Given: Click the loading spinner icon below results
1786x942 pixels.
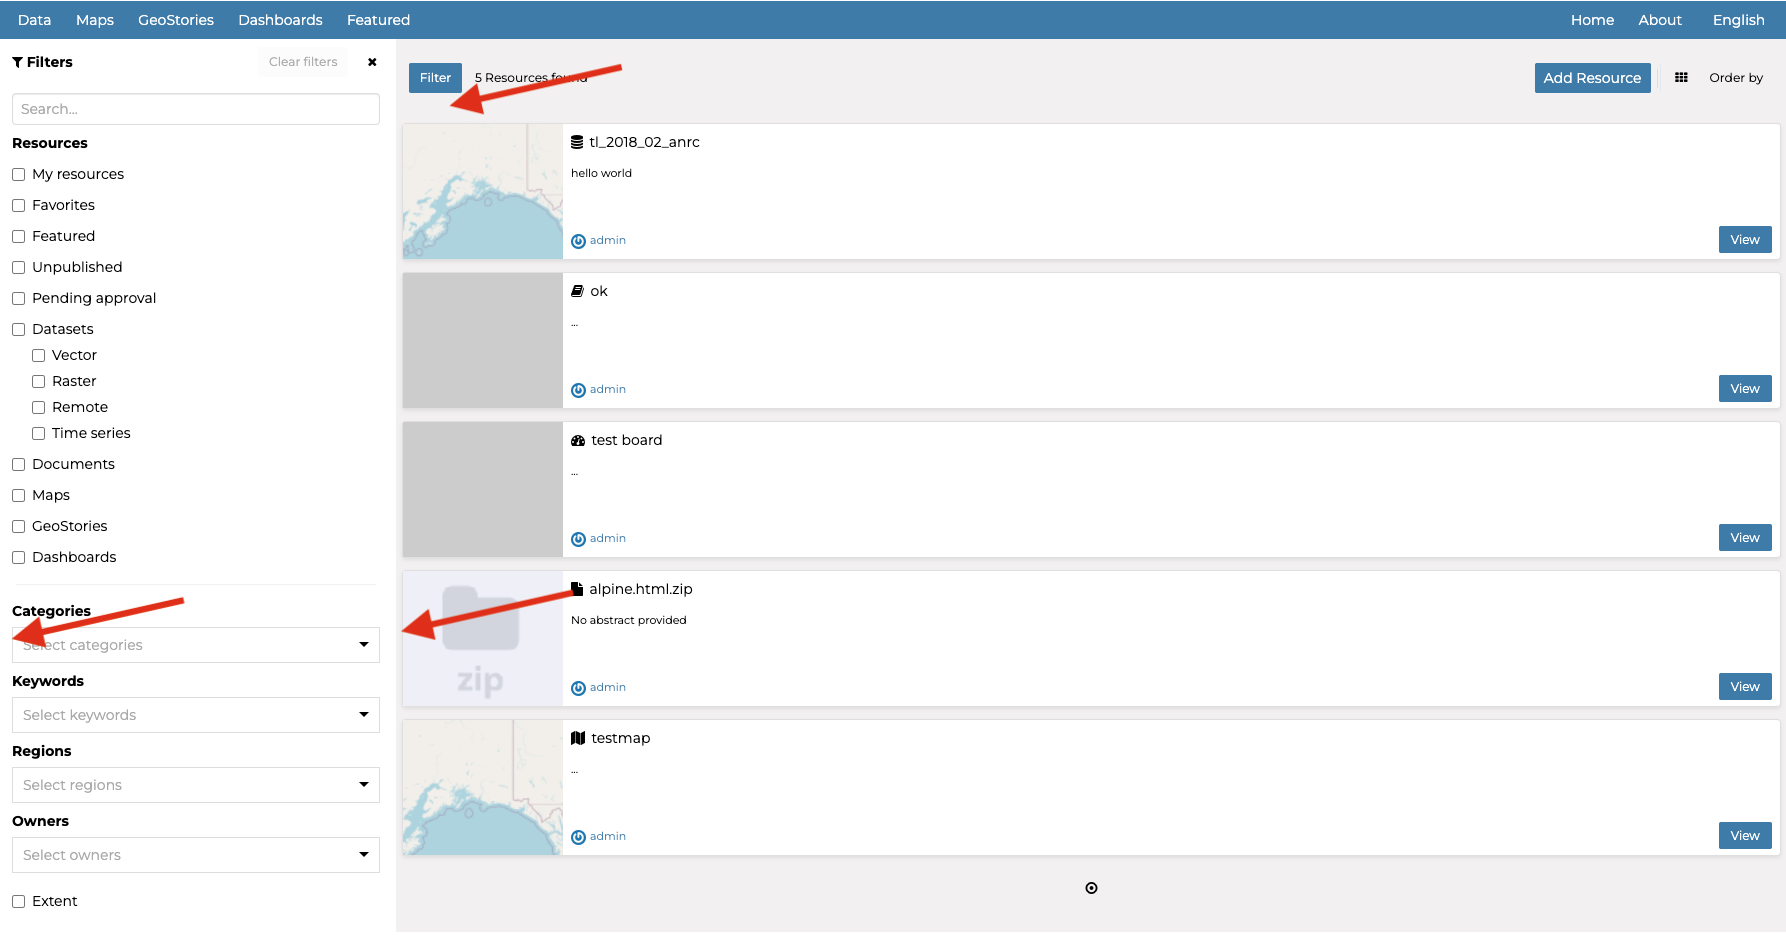Looking at the screenshot, I should click(1091, 888).
